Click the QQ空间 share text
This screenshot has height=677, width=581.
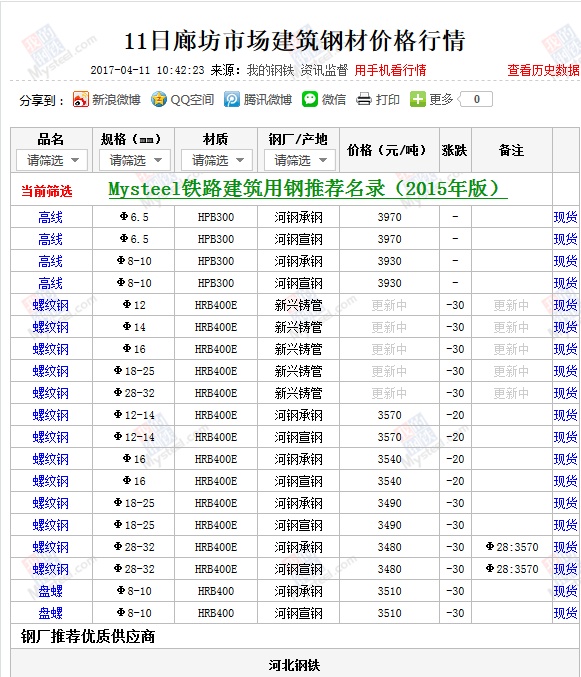[192, 100]
